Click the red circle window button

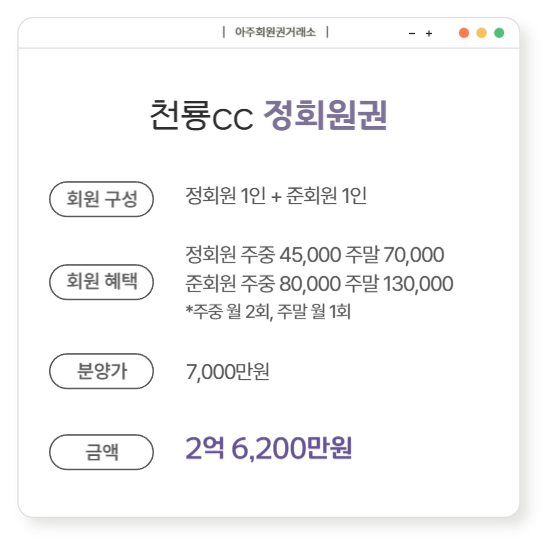pyautogui.click(x=464, y=33)
